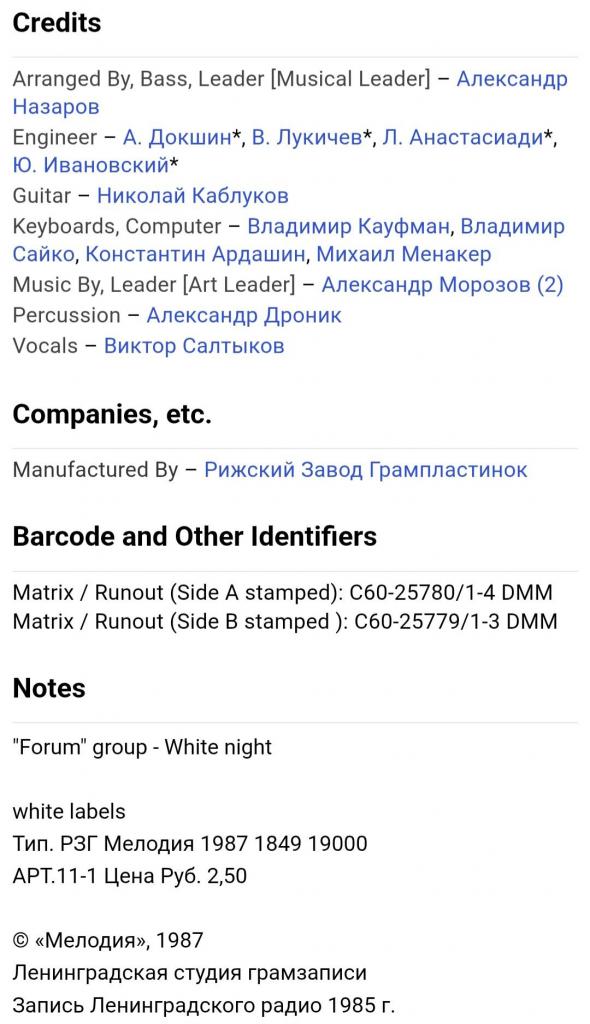This screenshot has width=590, height=1024.
Task: Visit the Ю. Ивановский link
Action: 91,165
